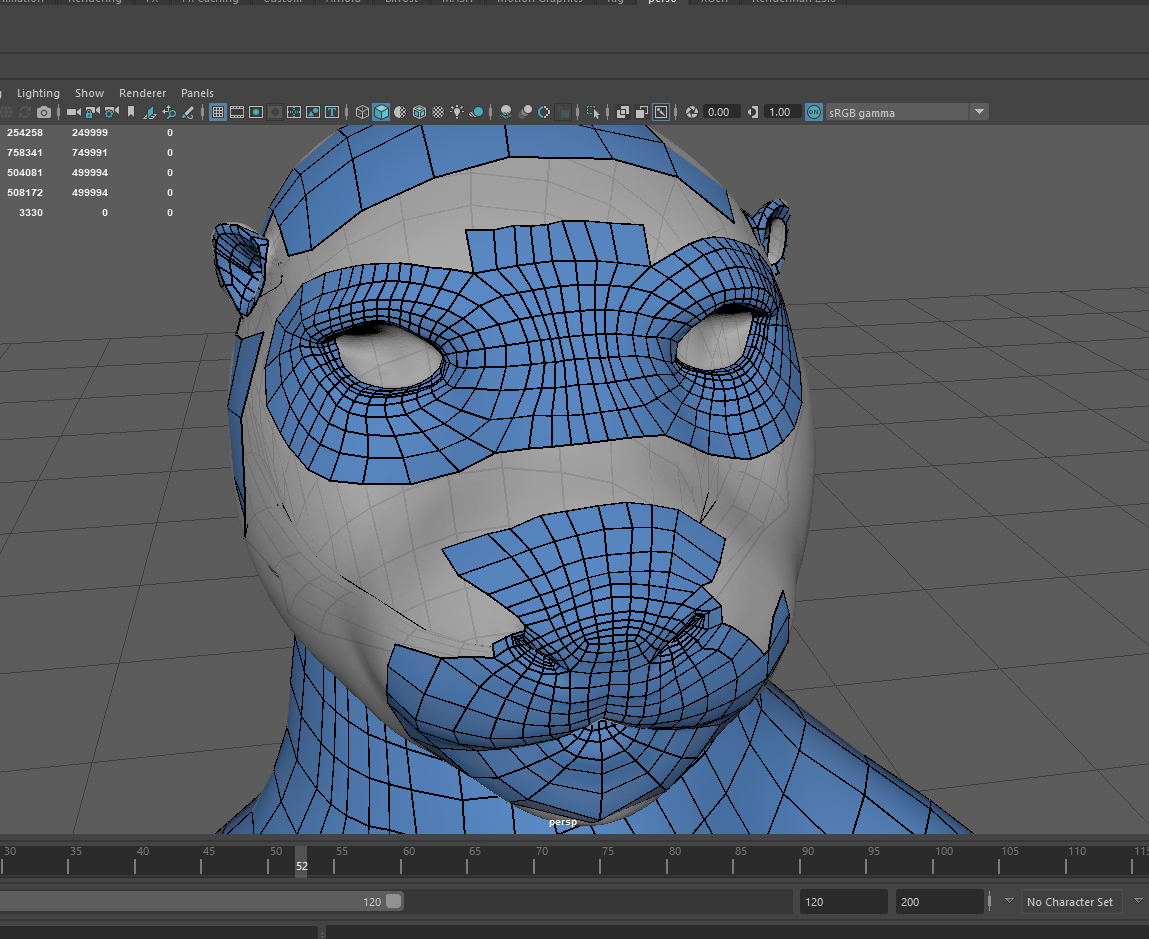Expand the arrow left of No Character Set
Viewport: 1149px width, 939px height.
tap(1008, 901)
